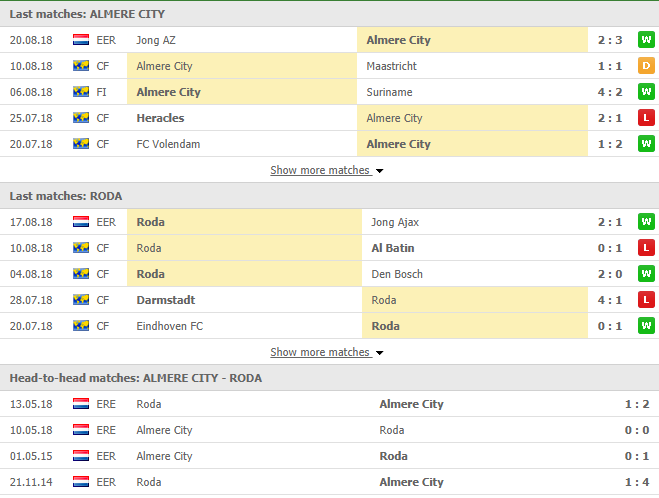Click the Netherlands flag in the 13.05.18 head-to-head row

[81, 404]
